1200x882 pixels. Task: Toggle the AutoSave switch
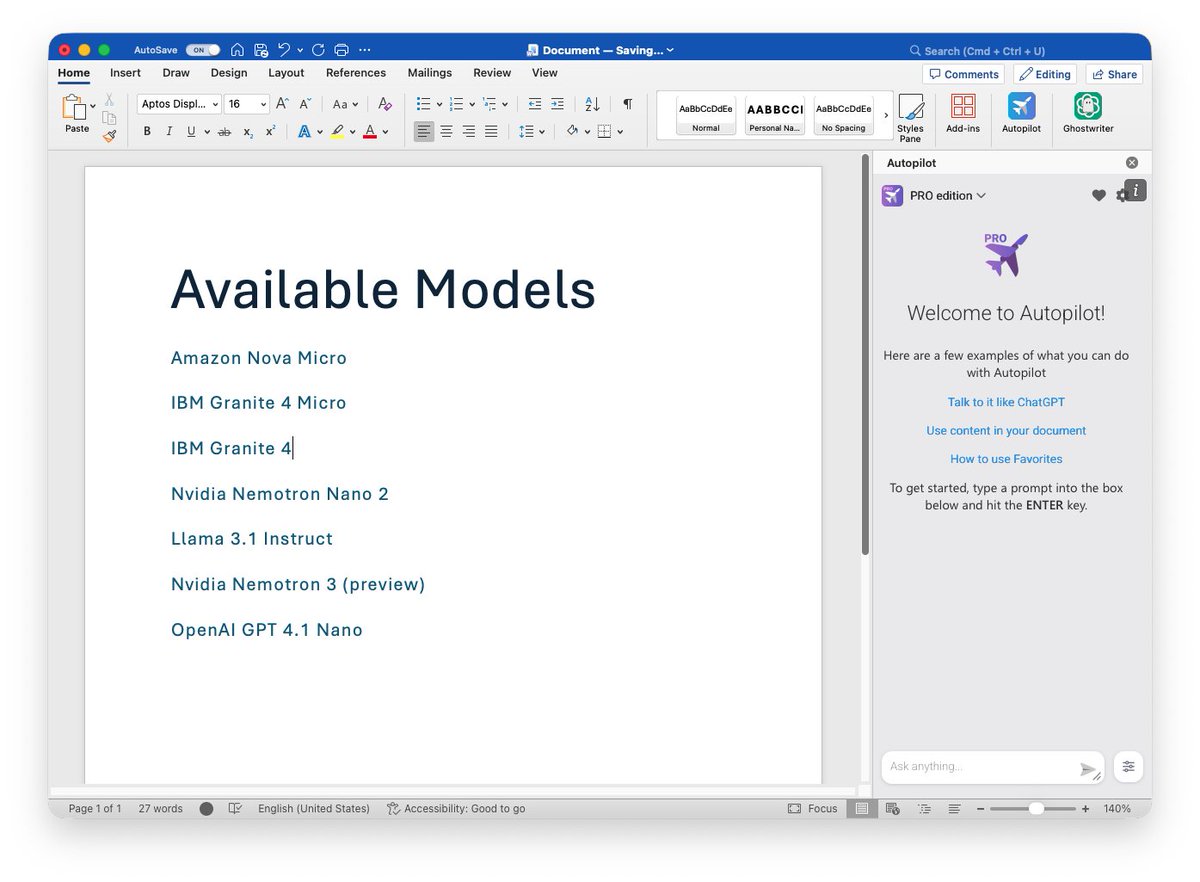[x=202, y=50]
